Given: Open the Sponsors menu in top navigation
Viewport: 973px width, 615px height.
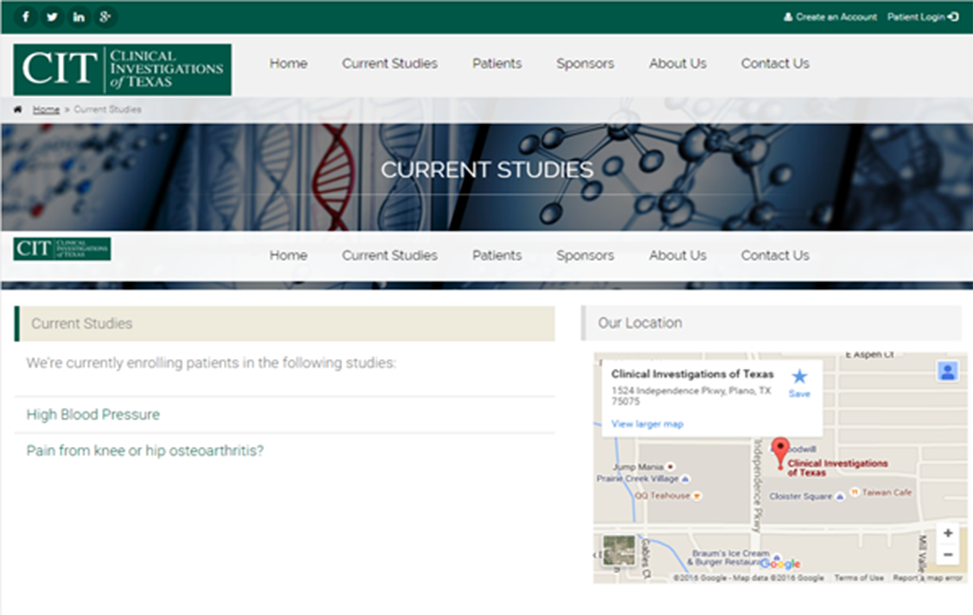Looking at the screenshot, I should [x=585, y=63].
